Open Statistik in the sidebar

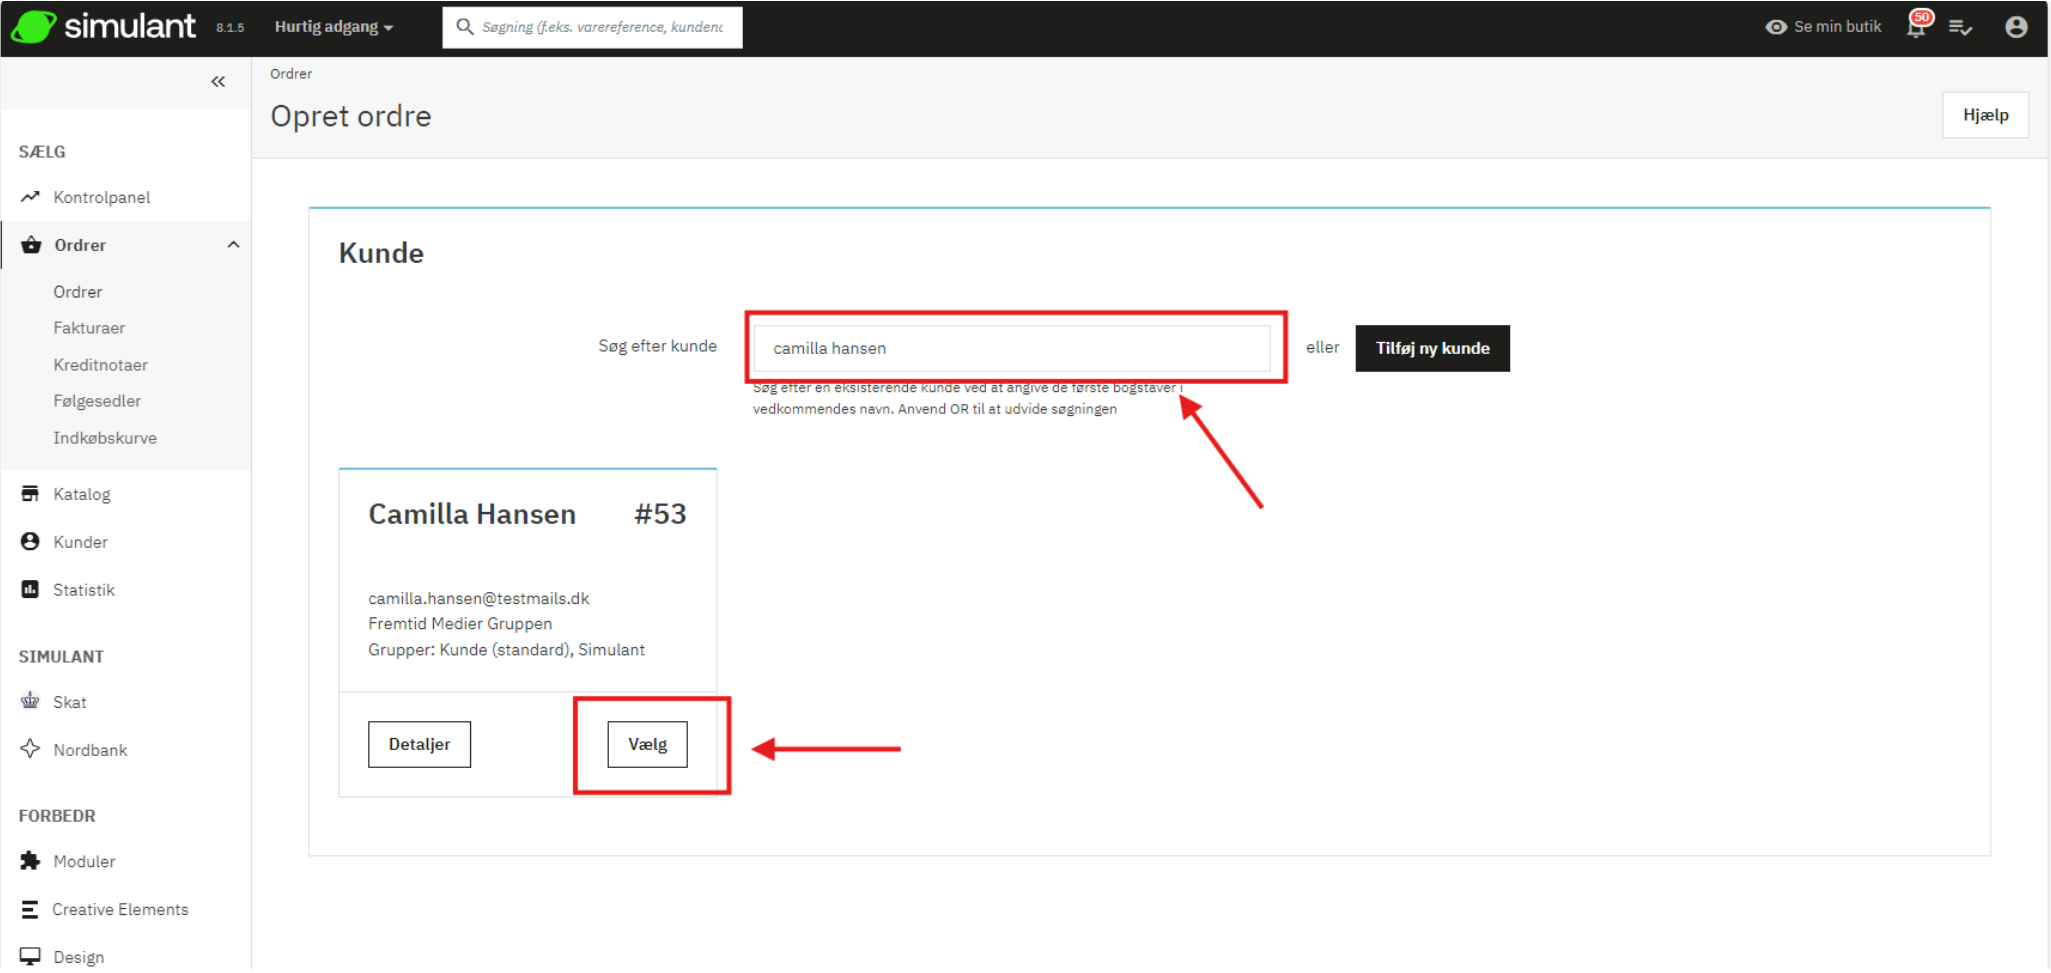pyautogui.click(x=83, y=590)
